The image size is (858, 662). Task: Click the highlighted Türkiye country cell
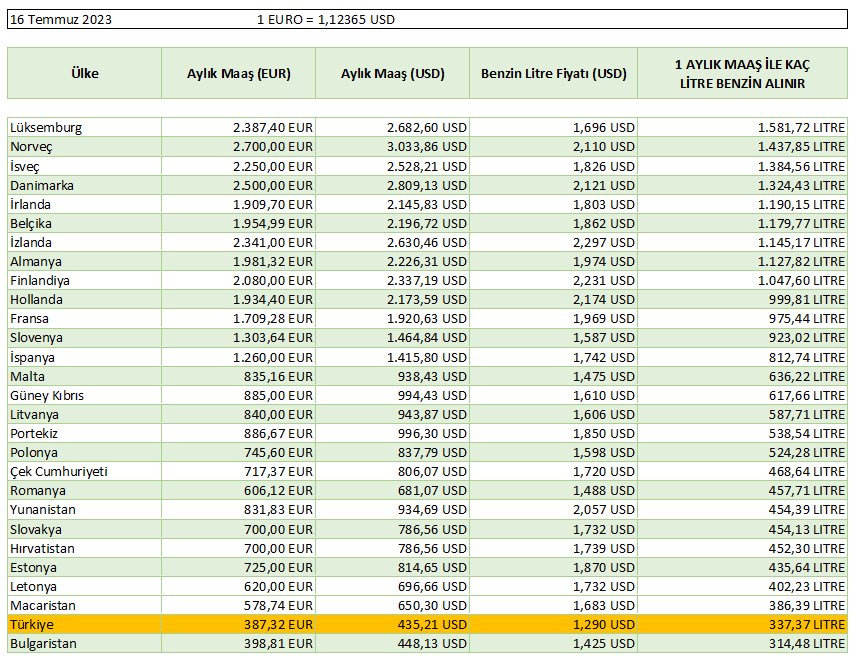coord(84,624)
